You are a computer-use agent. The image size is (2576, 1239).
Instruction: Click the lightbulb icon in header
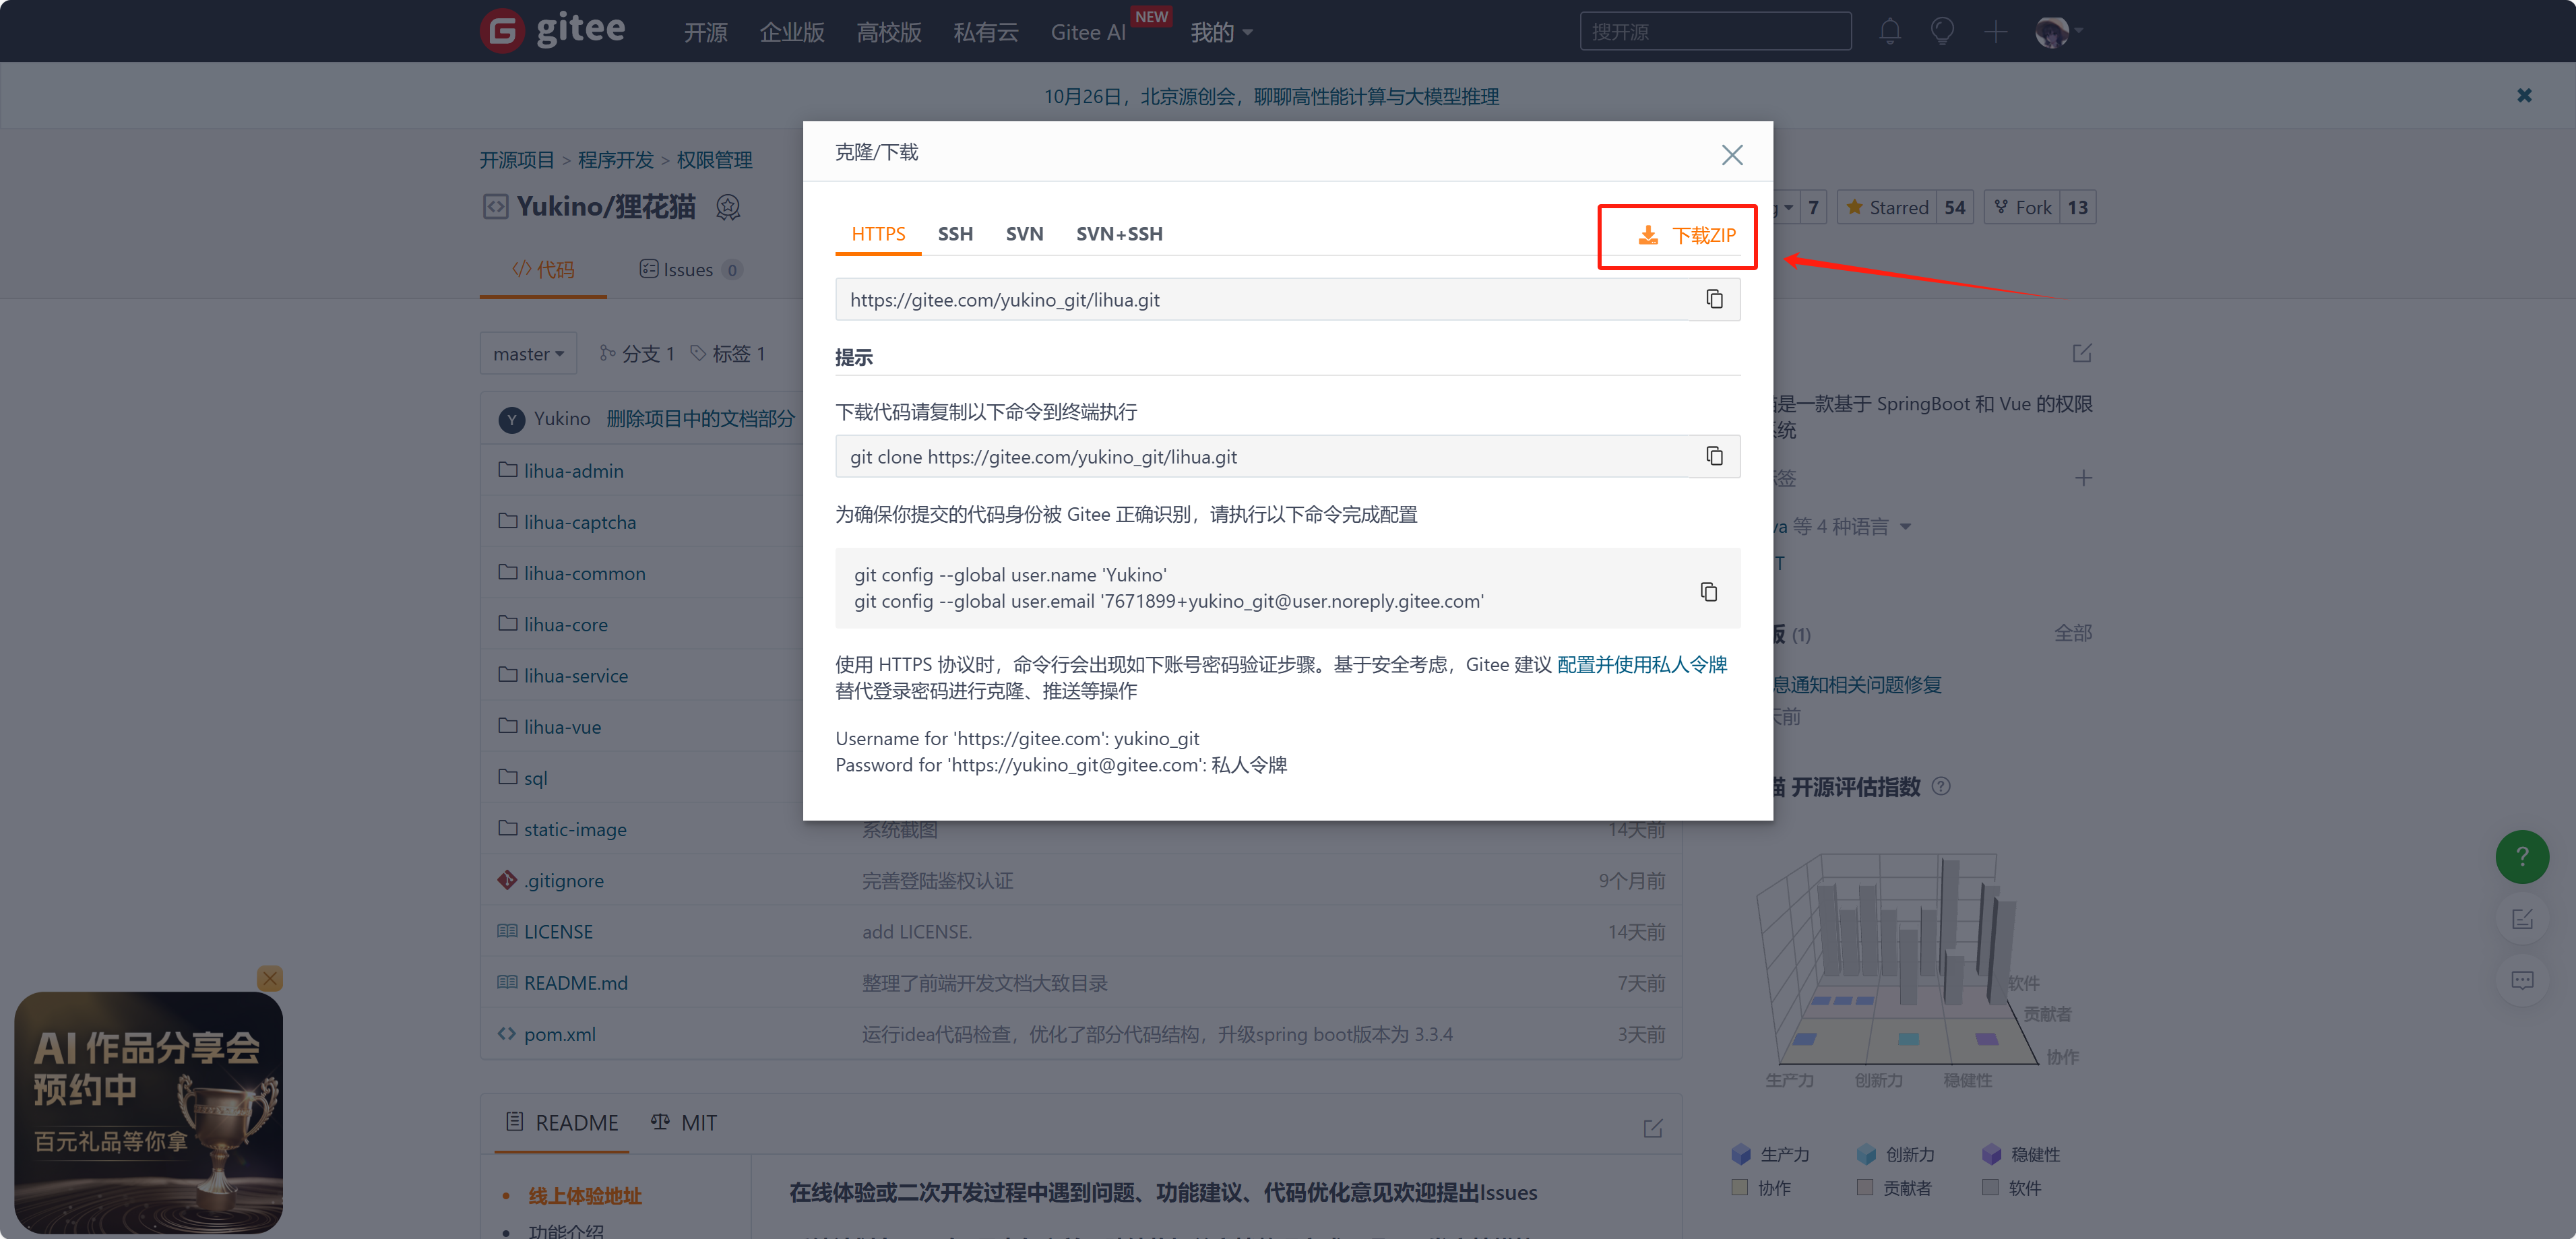click(x=1942, y=32)
